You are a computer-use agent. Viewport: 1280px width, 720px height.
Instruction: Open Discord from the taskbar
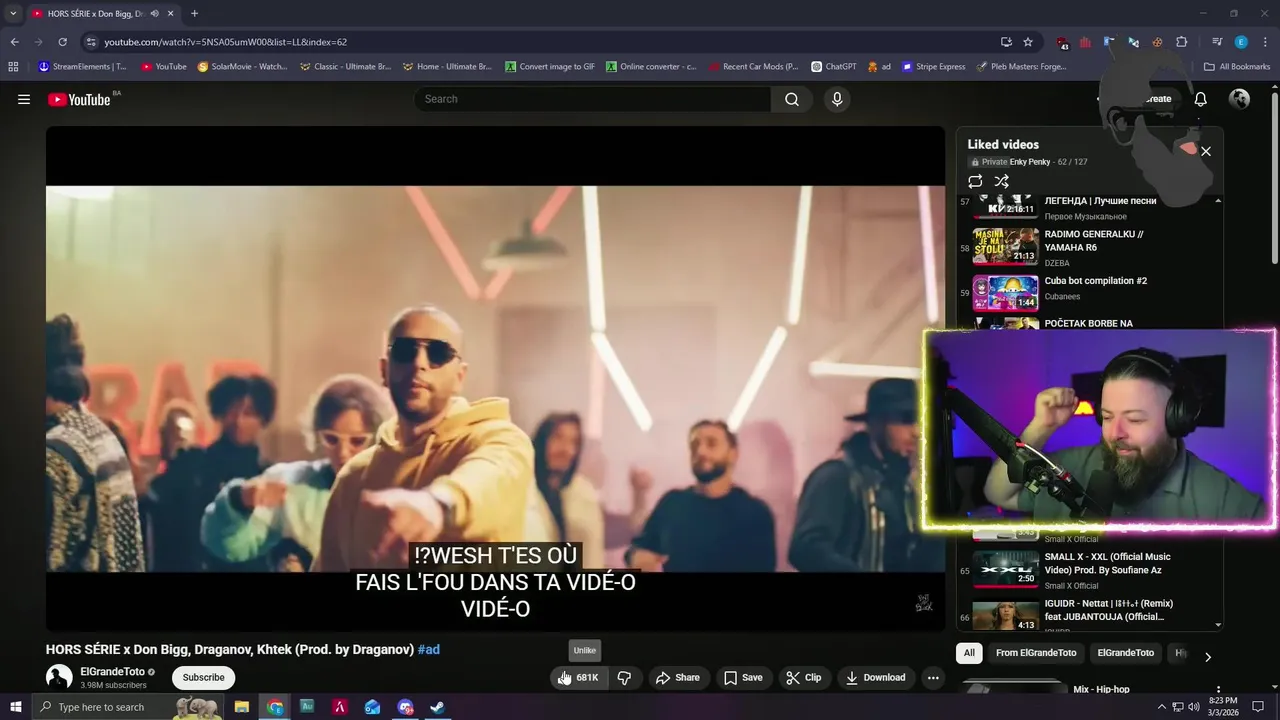click(x=405, y=707)
